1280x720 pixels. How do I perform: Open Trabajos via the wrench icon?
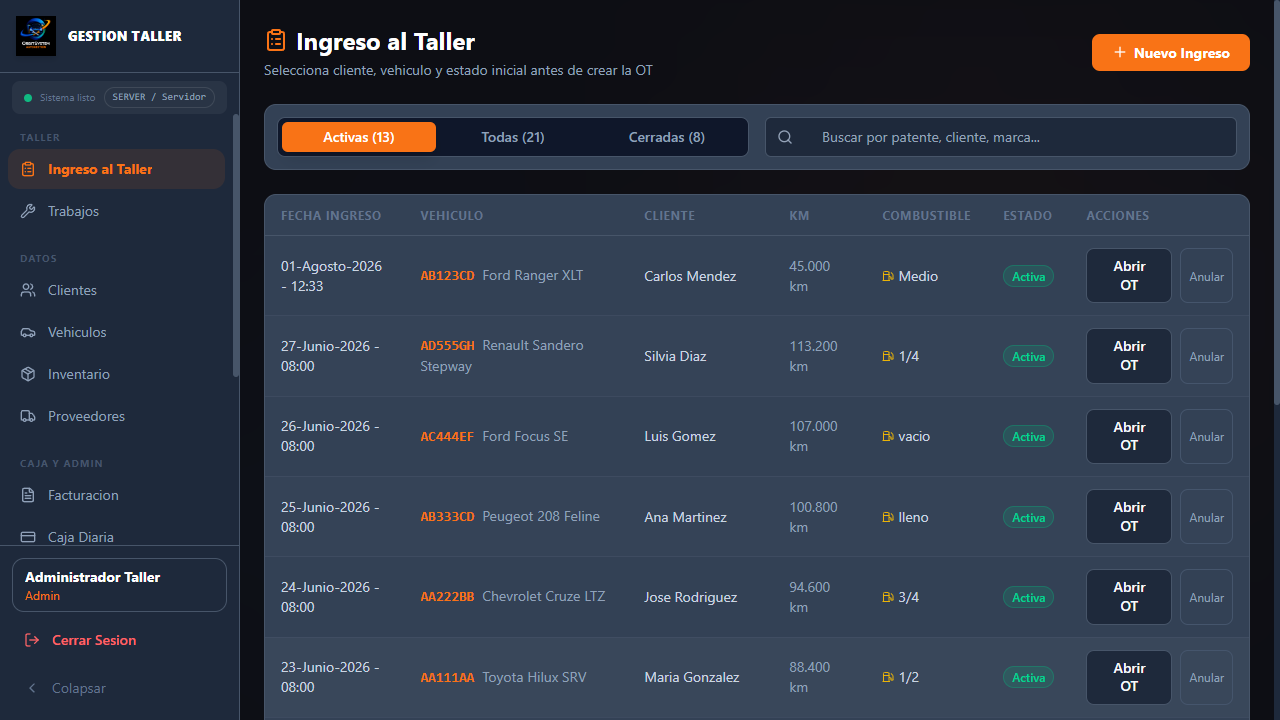coord(28,211)
